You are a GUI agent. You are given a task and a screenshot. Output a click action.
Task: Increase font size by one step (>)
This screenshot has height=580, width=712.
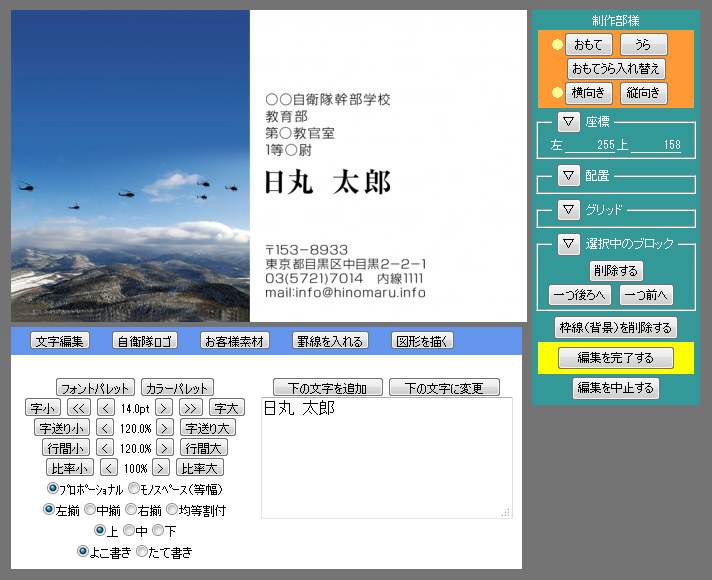tap(163, 407)
